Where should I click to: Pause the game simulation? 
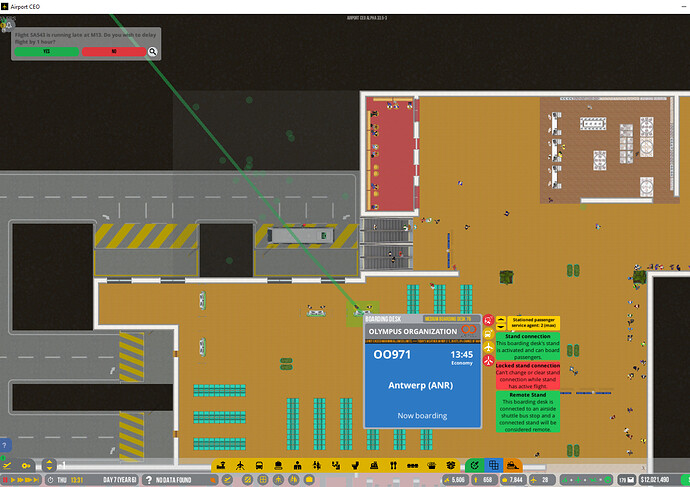6,480
